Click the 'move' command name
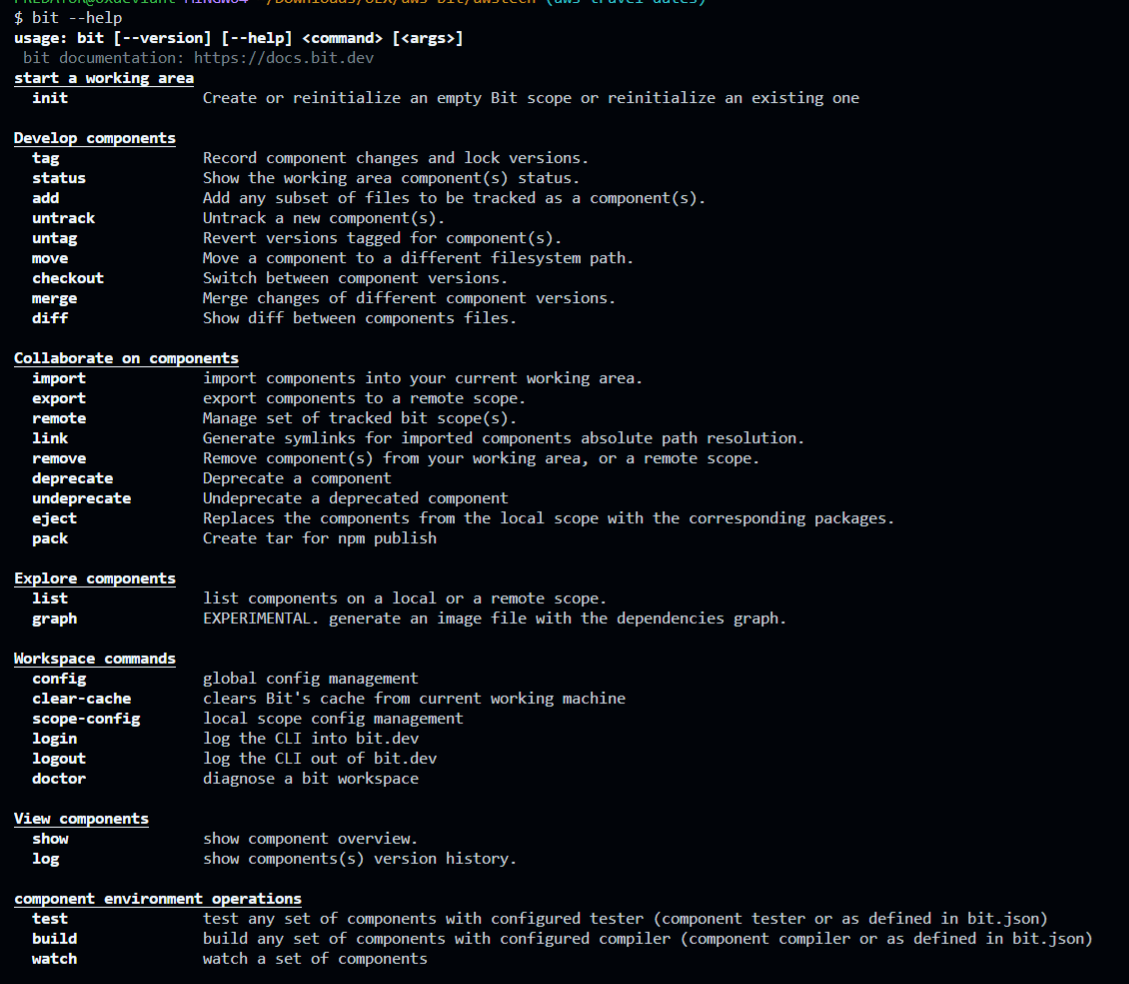The width and height of the screenshot is (1129, 984). [50, 258]
